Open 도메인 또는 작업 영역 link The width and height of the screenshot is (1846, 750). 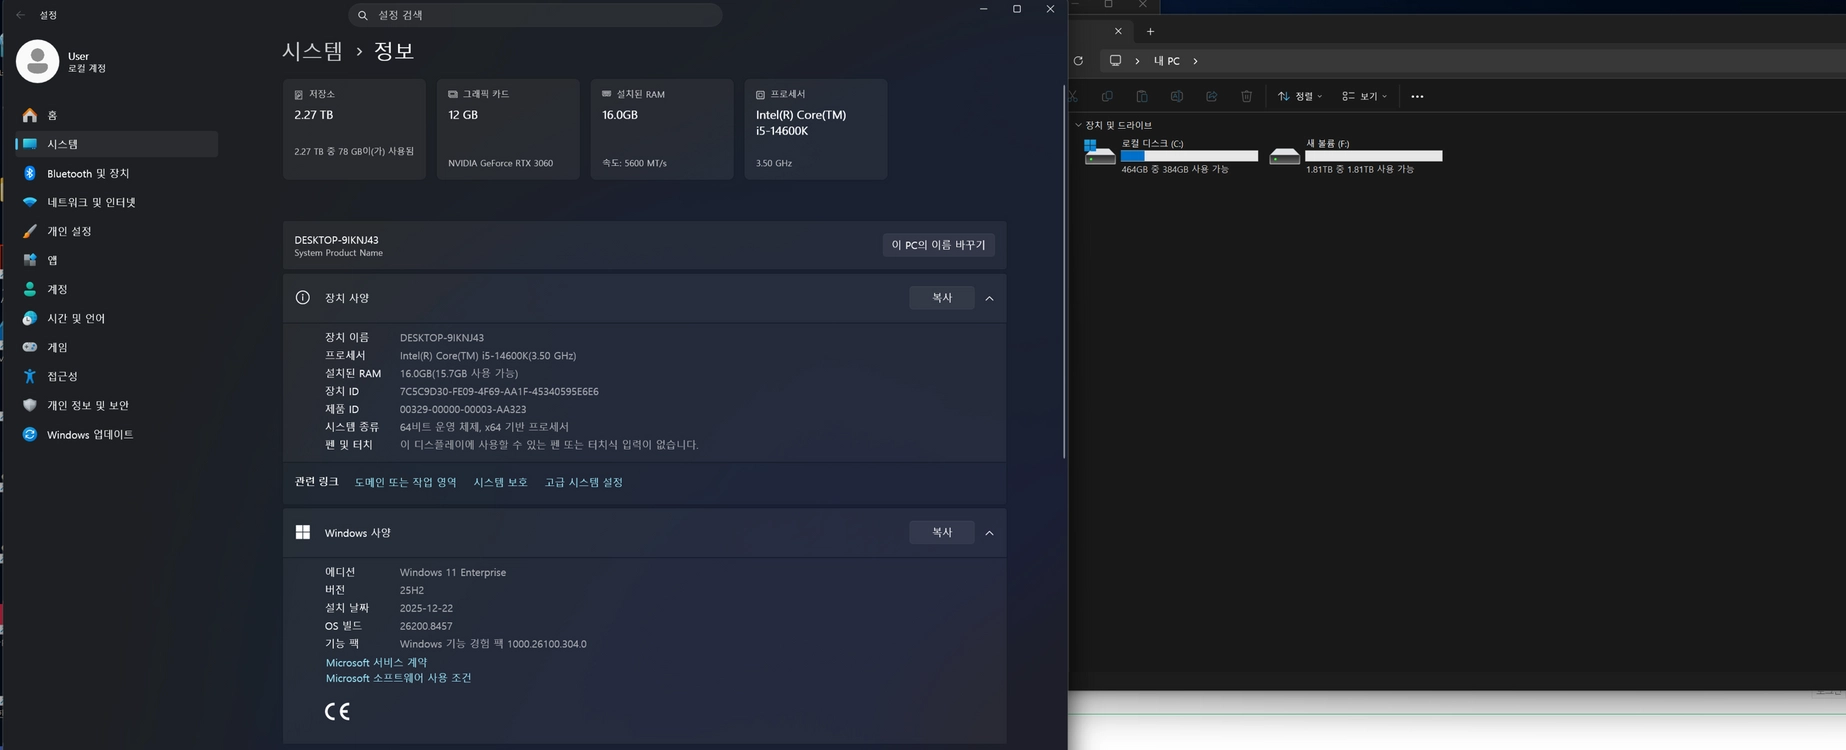pos(405,482)
